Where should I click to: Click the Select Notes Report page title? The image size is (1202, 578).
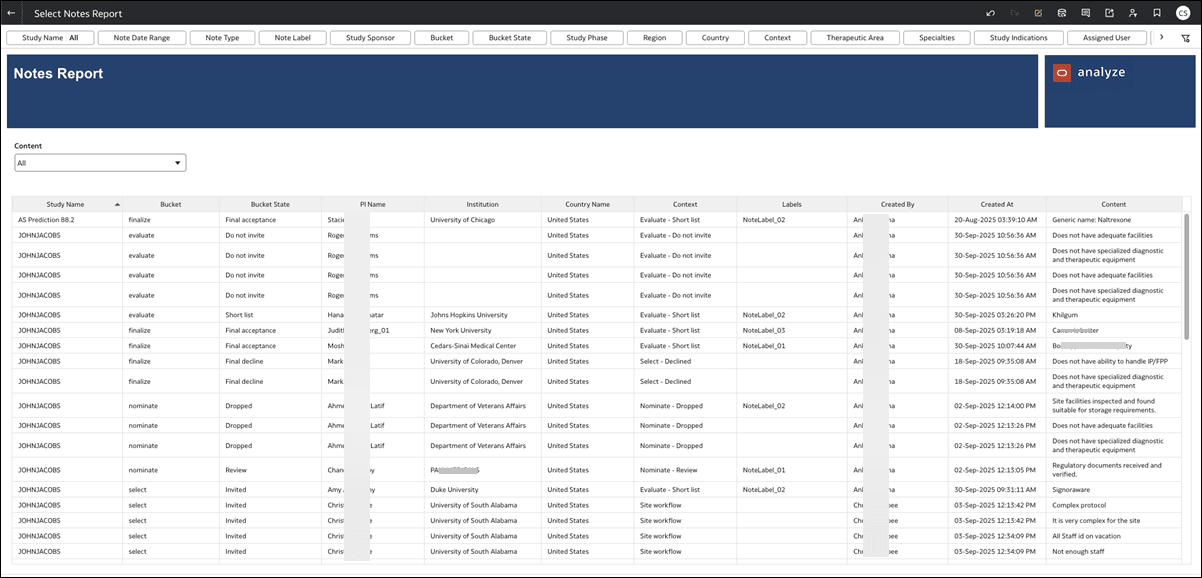tap(78, 14)
